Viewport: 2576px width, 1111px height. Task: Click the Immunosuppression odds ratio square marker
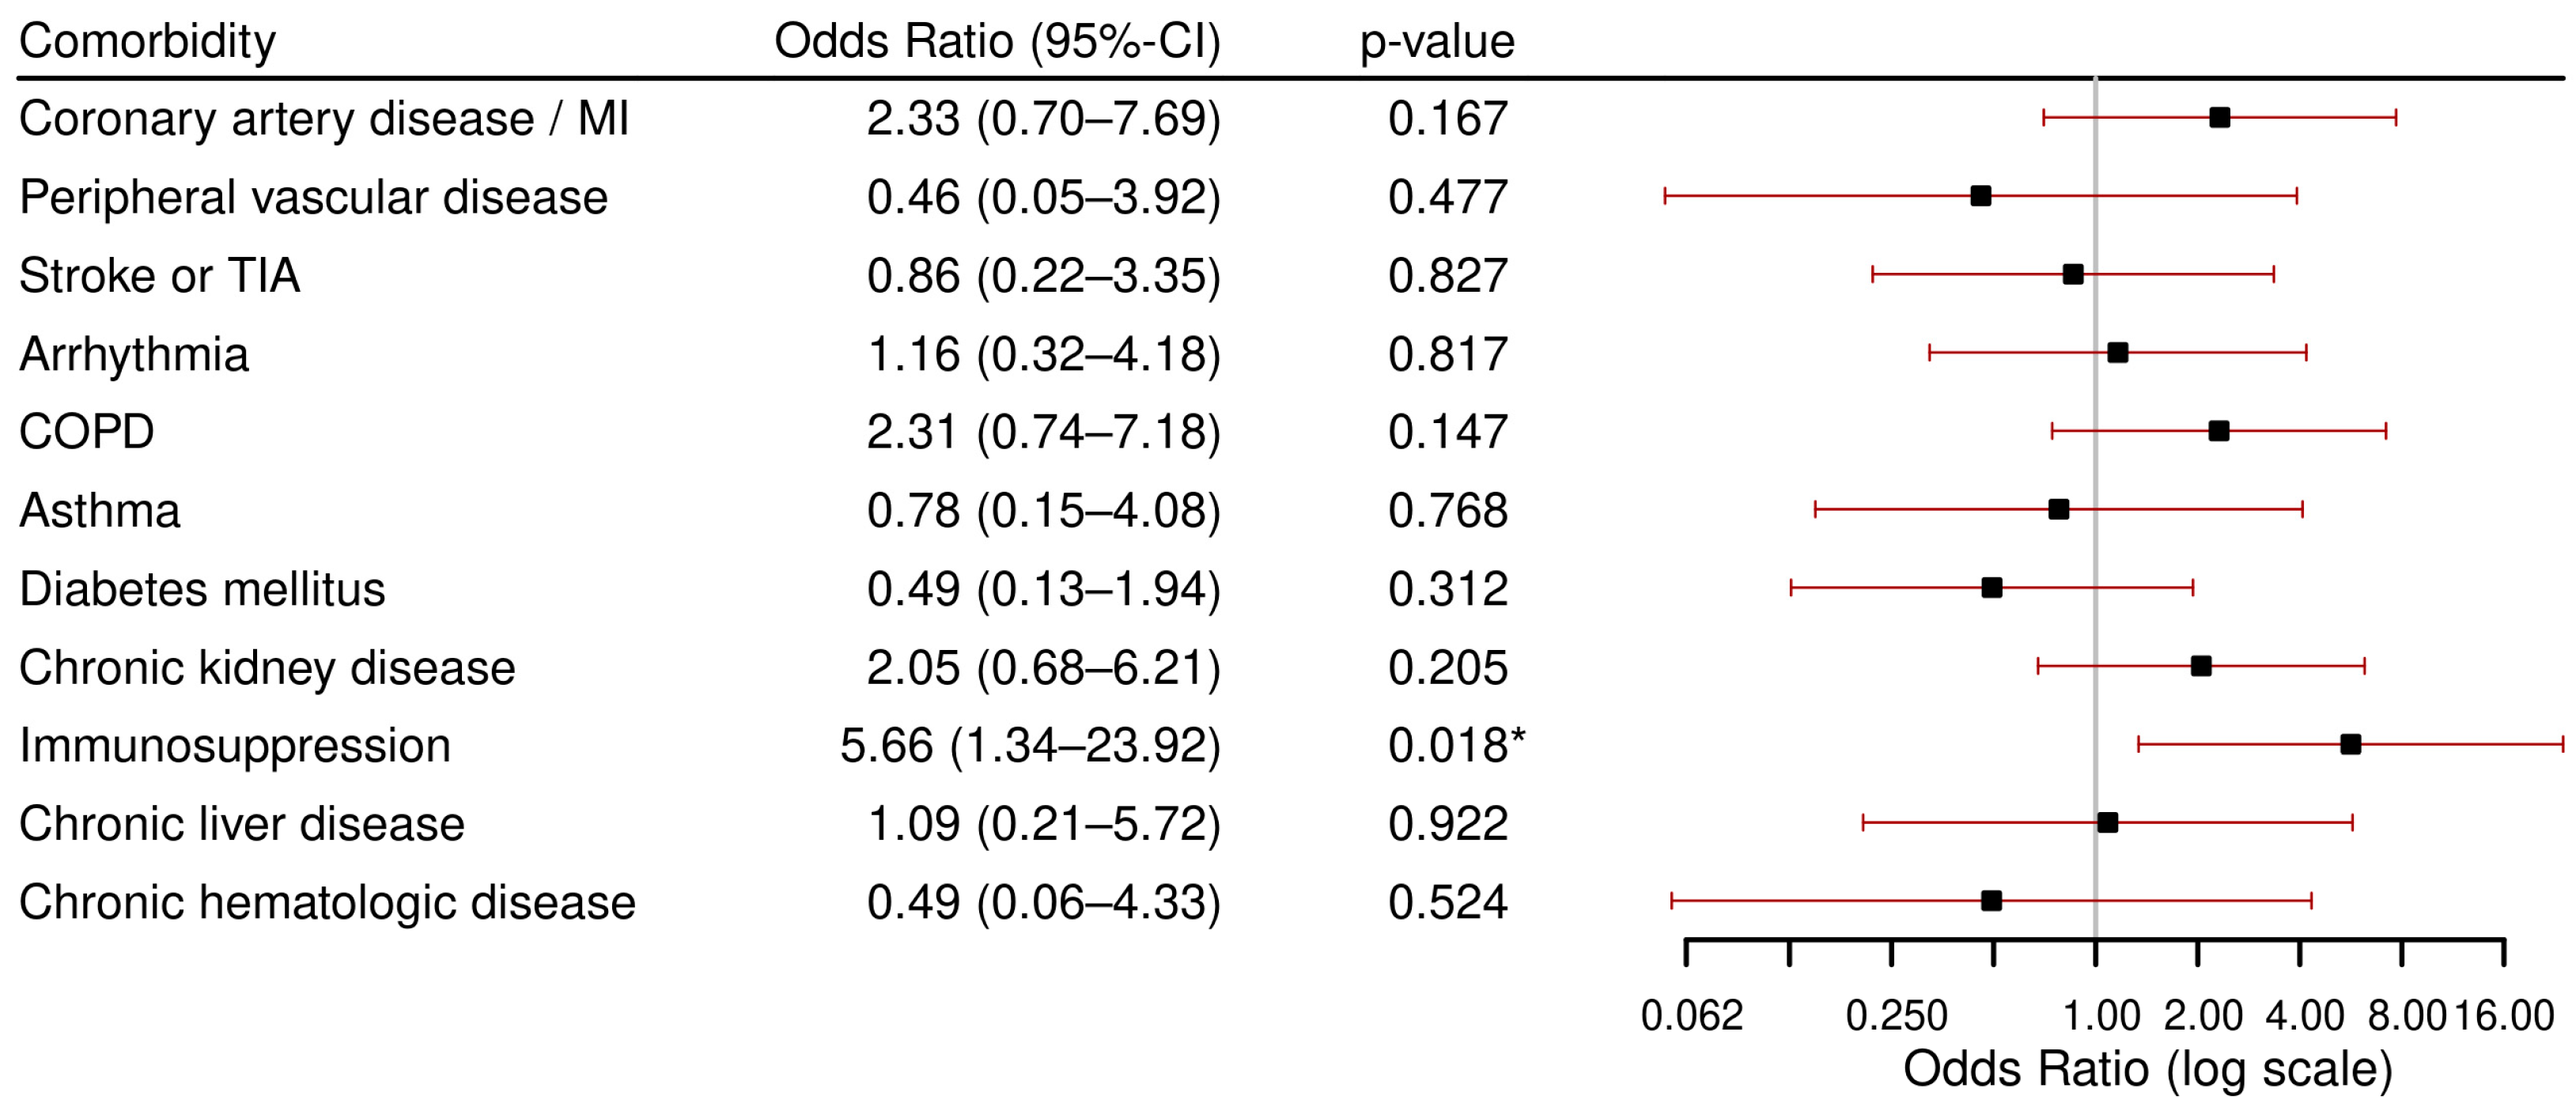[x=2350, y=744]
